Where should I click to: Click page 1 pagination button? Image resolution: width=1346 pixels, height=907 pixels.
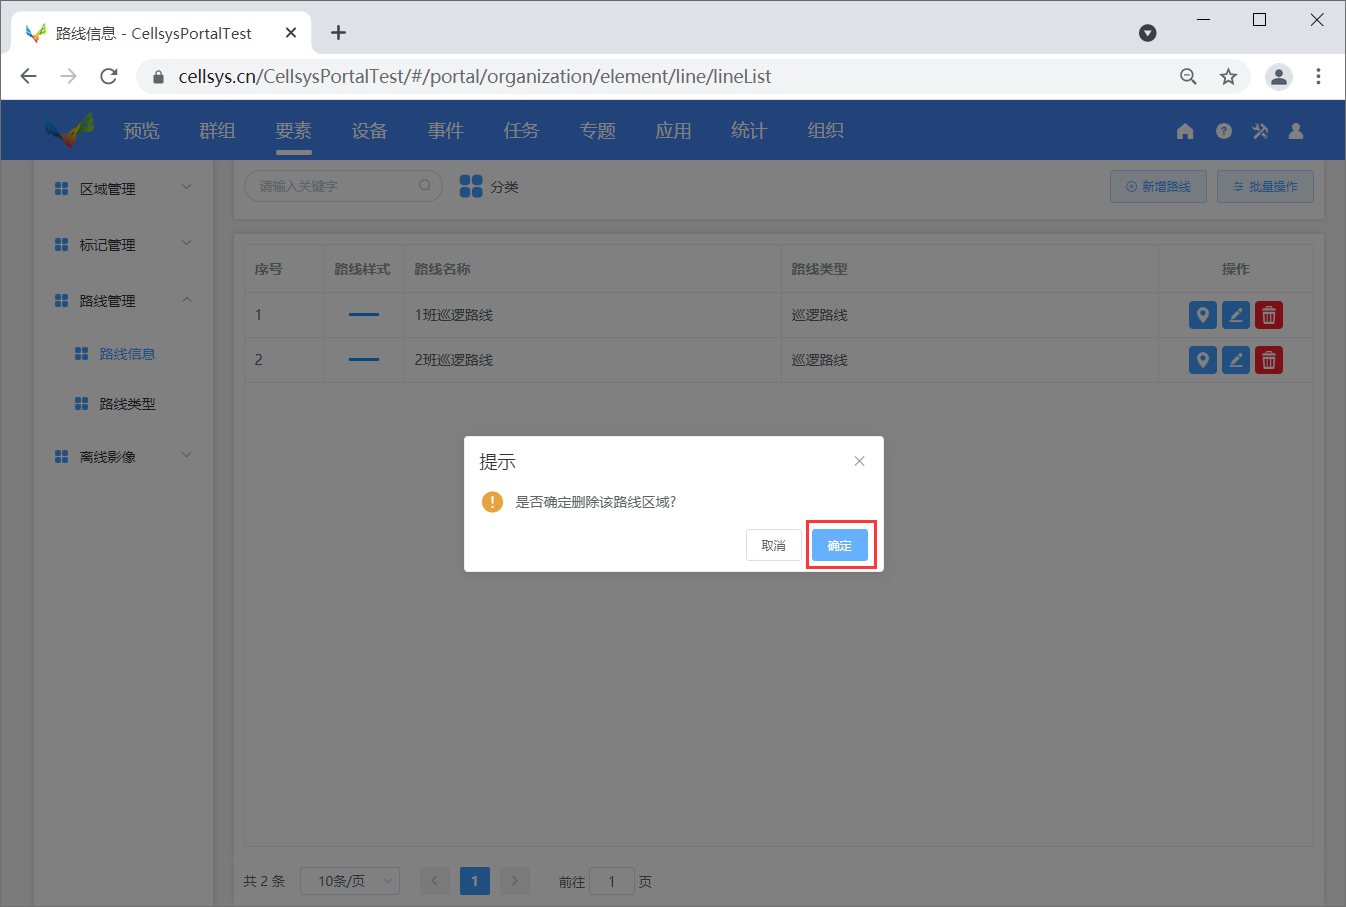click(x=475, y=881)
